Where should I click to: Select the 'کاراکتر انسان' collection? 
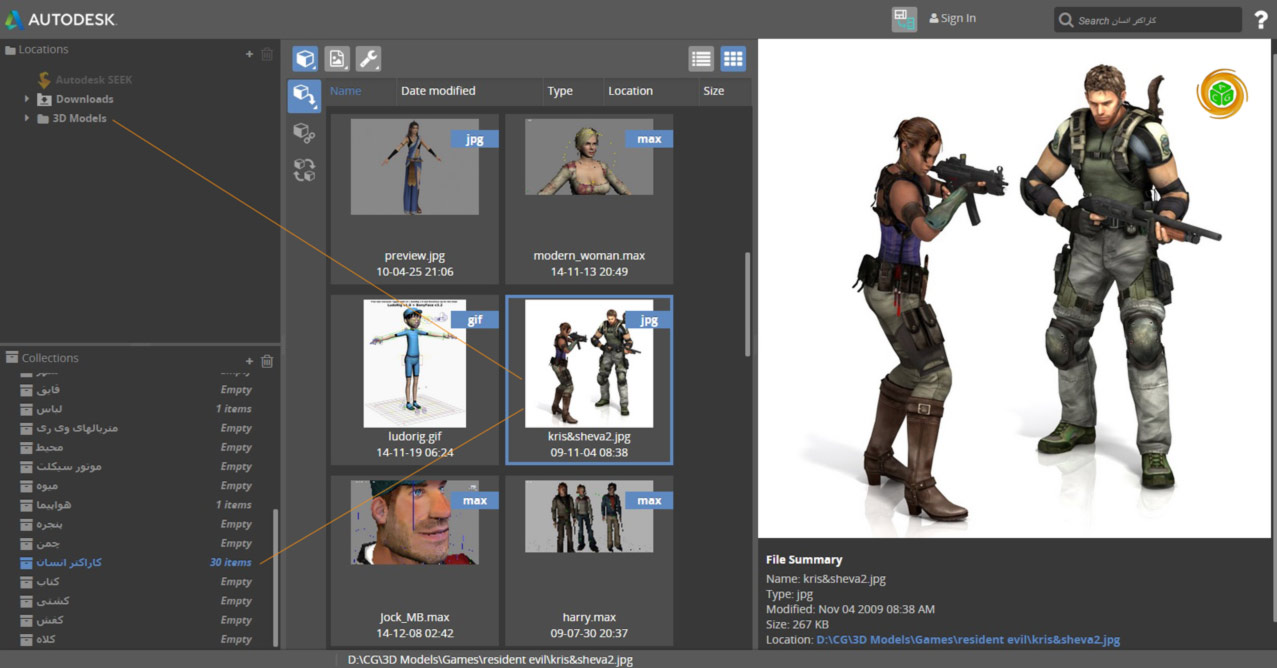point(69,562)
